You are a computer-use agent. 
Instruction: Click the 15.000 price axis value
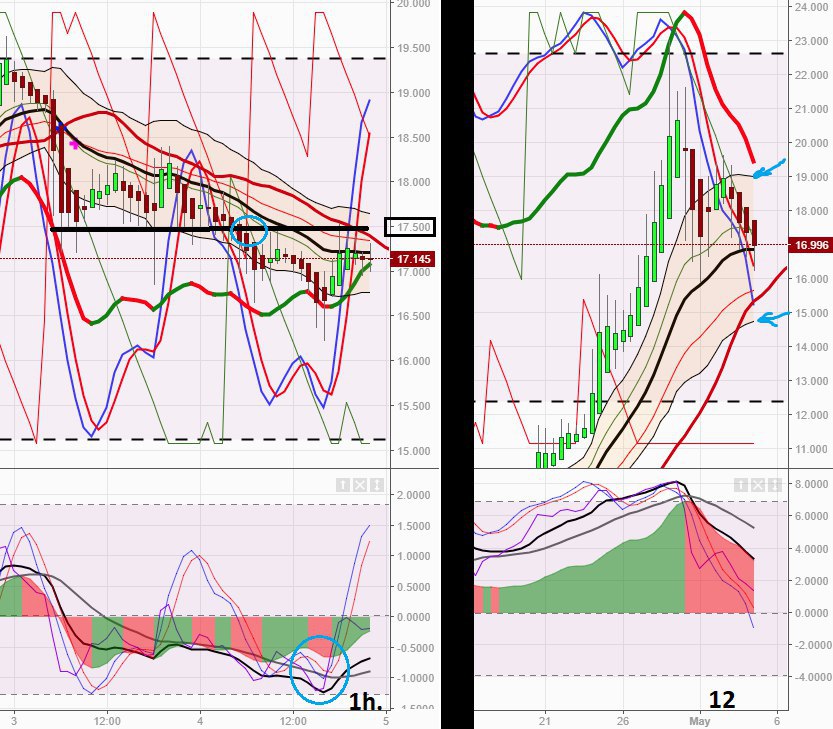[414, 451]
